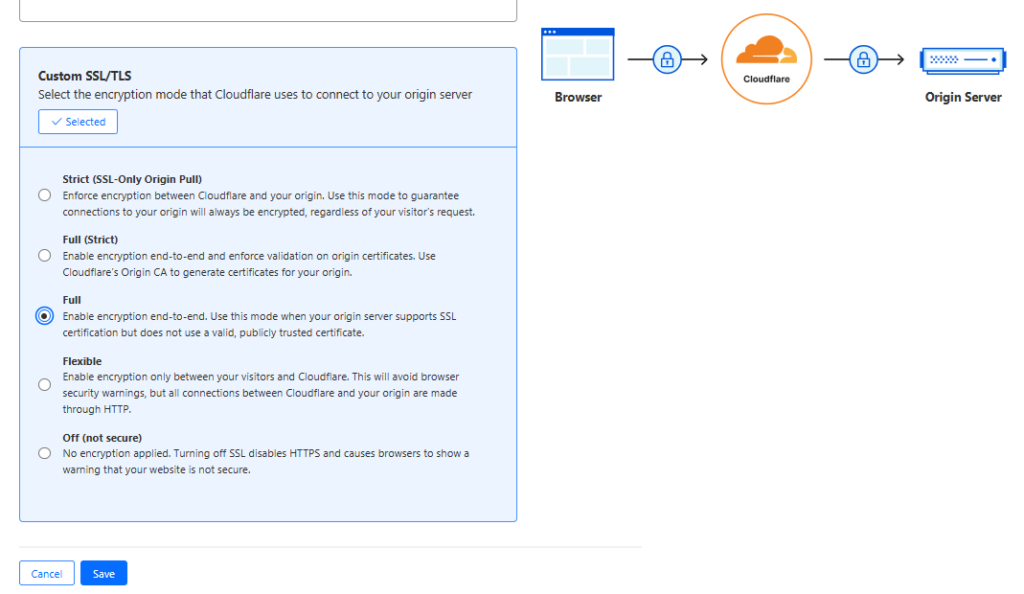Viewport: 1024px width, 594px height.
Task: Select the Off (not secure) radio button
Action: 44,453
